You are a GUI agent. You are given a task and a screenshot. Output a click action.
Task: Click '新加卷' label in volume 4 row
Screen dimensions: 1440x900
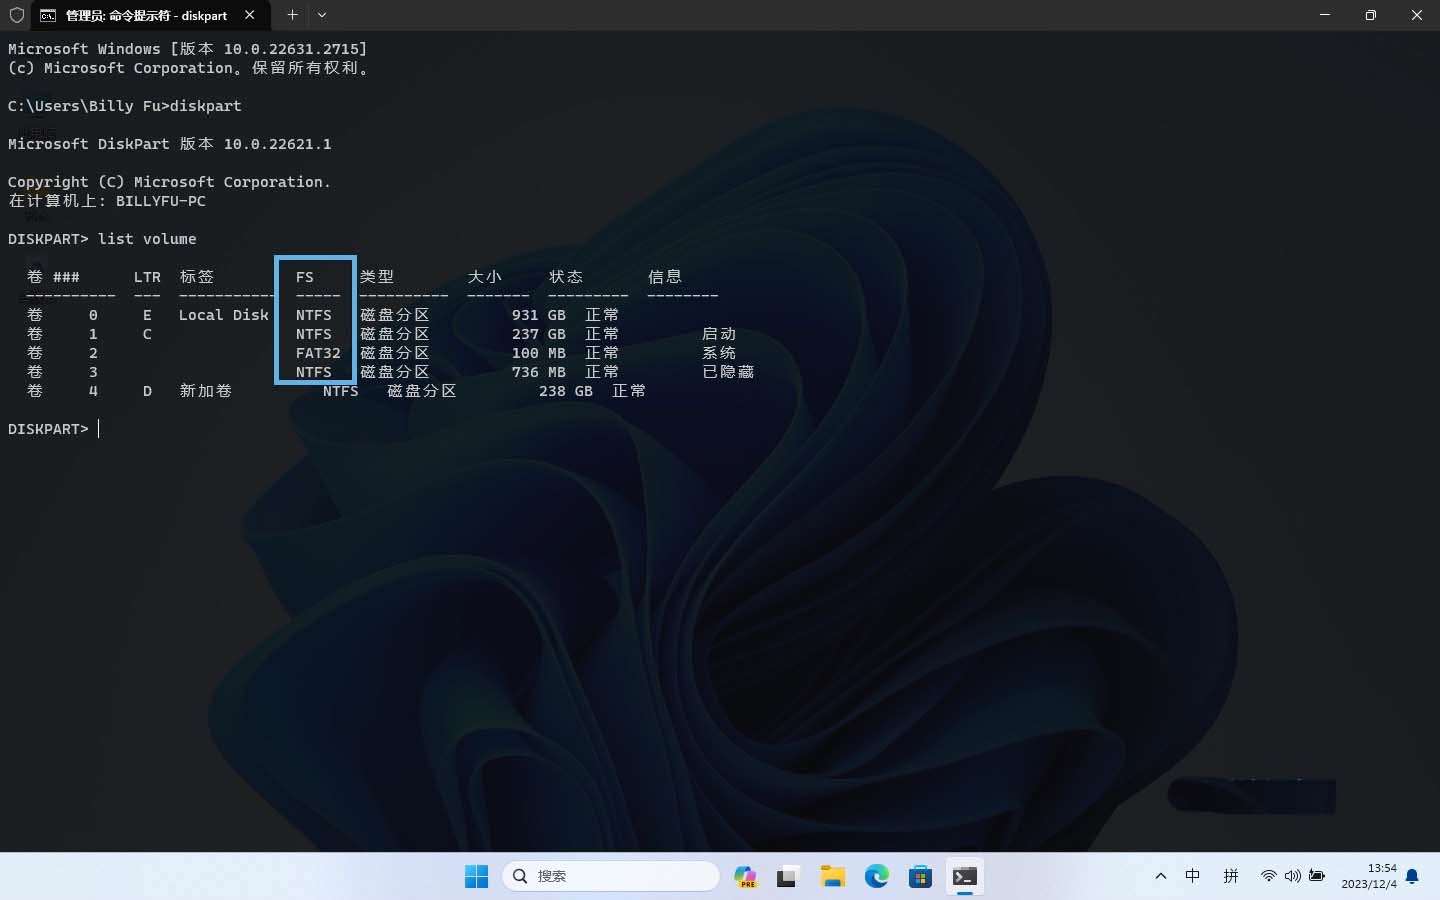tap(206, 391)
